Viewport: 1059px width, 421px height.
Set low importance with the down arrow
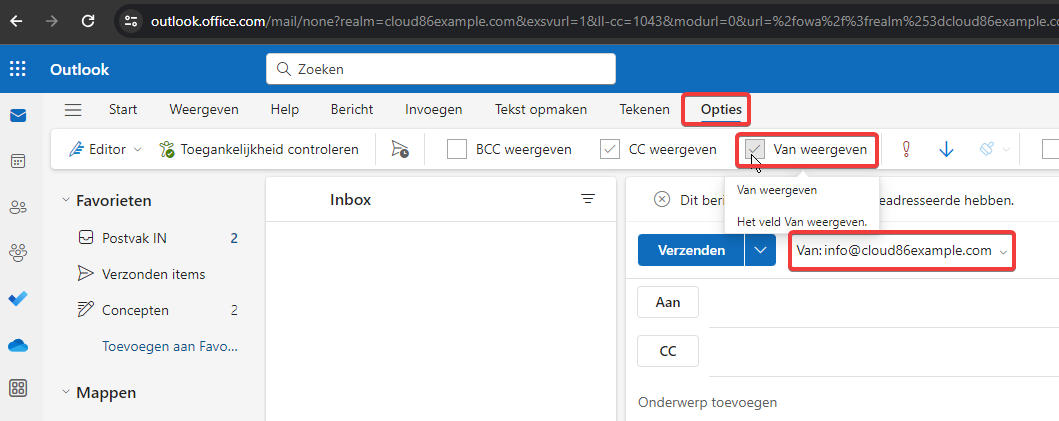946,149
